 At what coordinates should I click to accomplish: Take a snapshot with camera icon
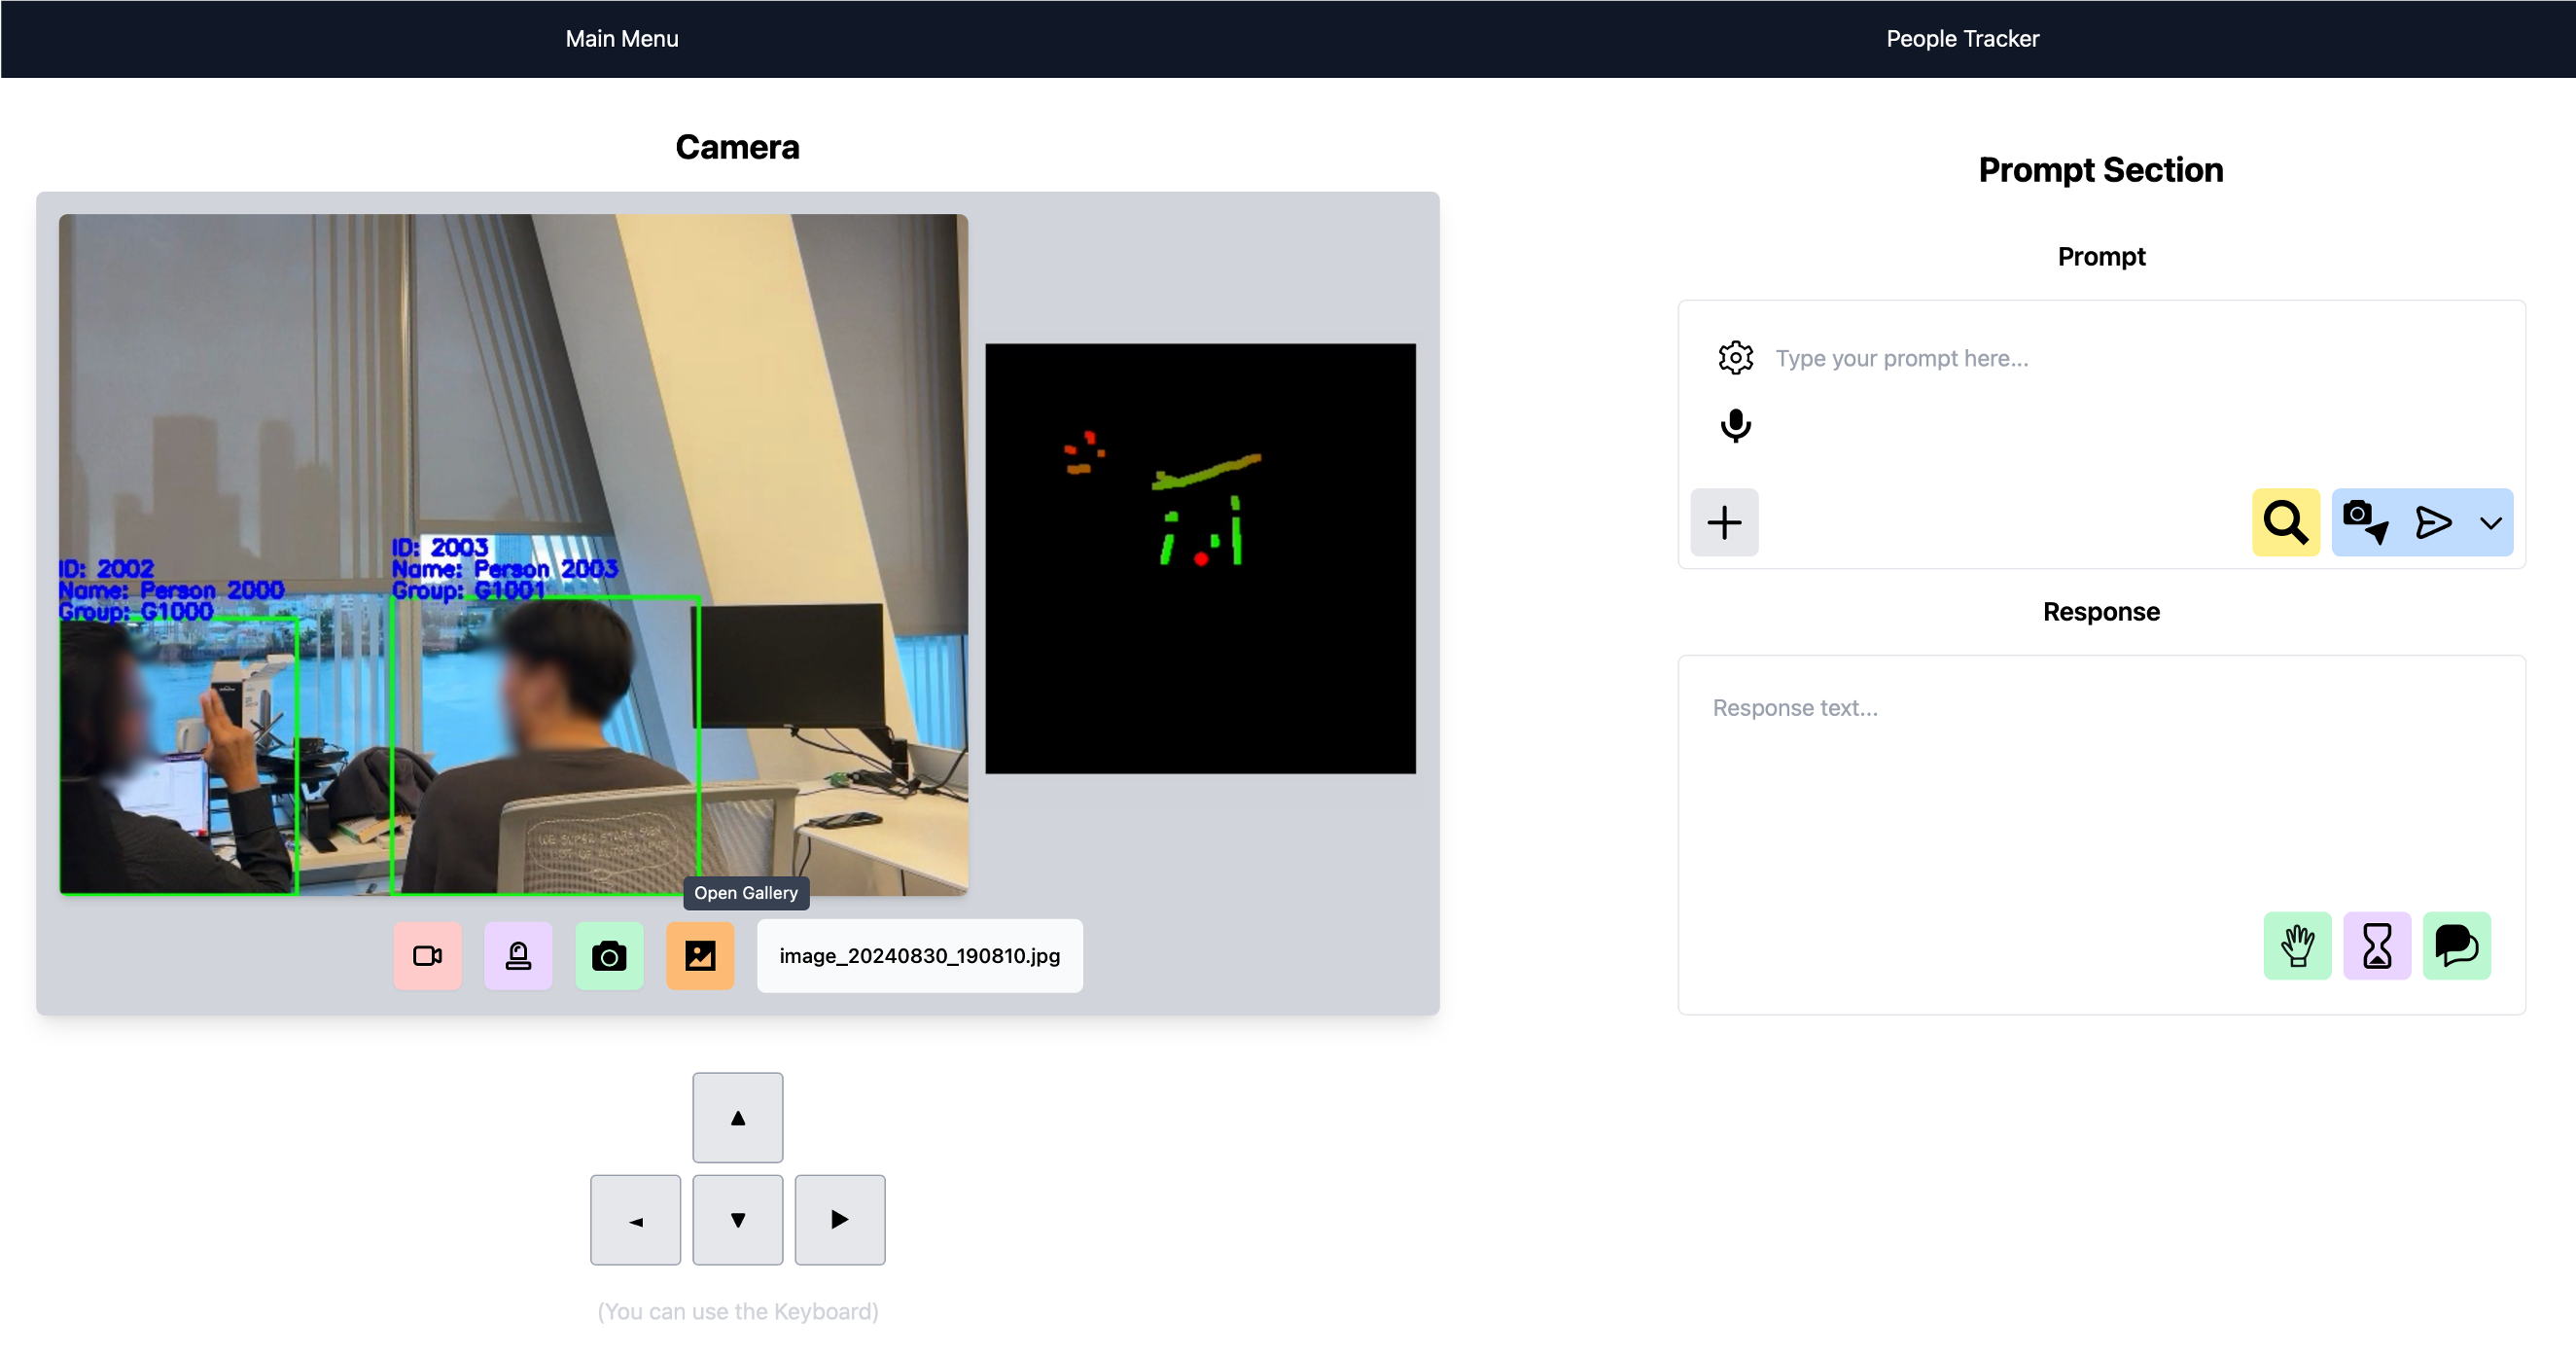(609, 956)
